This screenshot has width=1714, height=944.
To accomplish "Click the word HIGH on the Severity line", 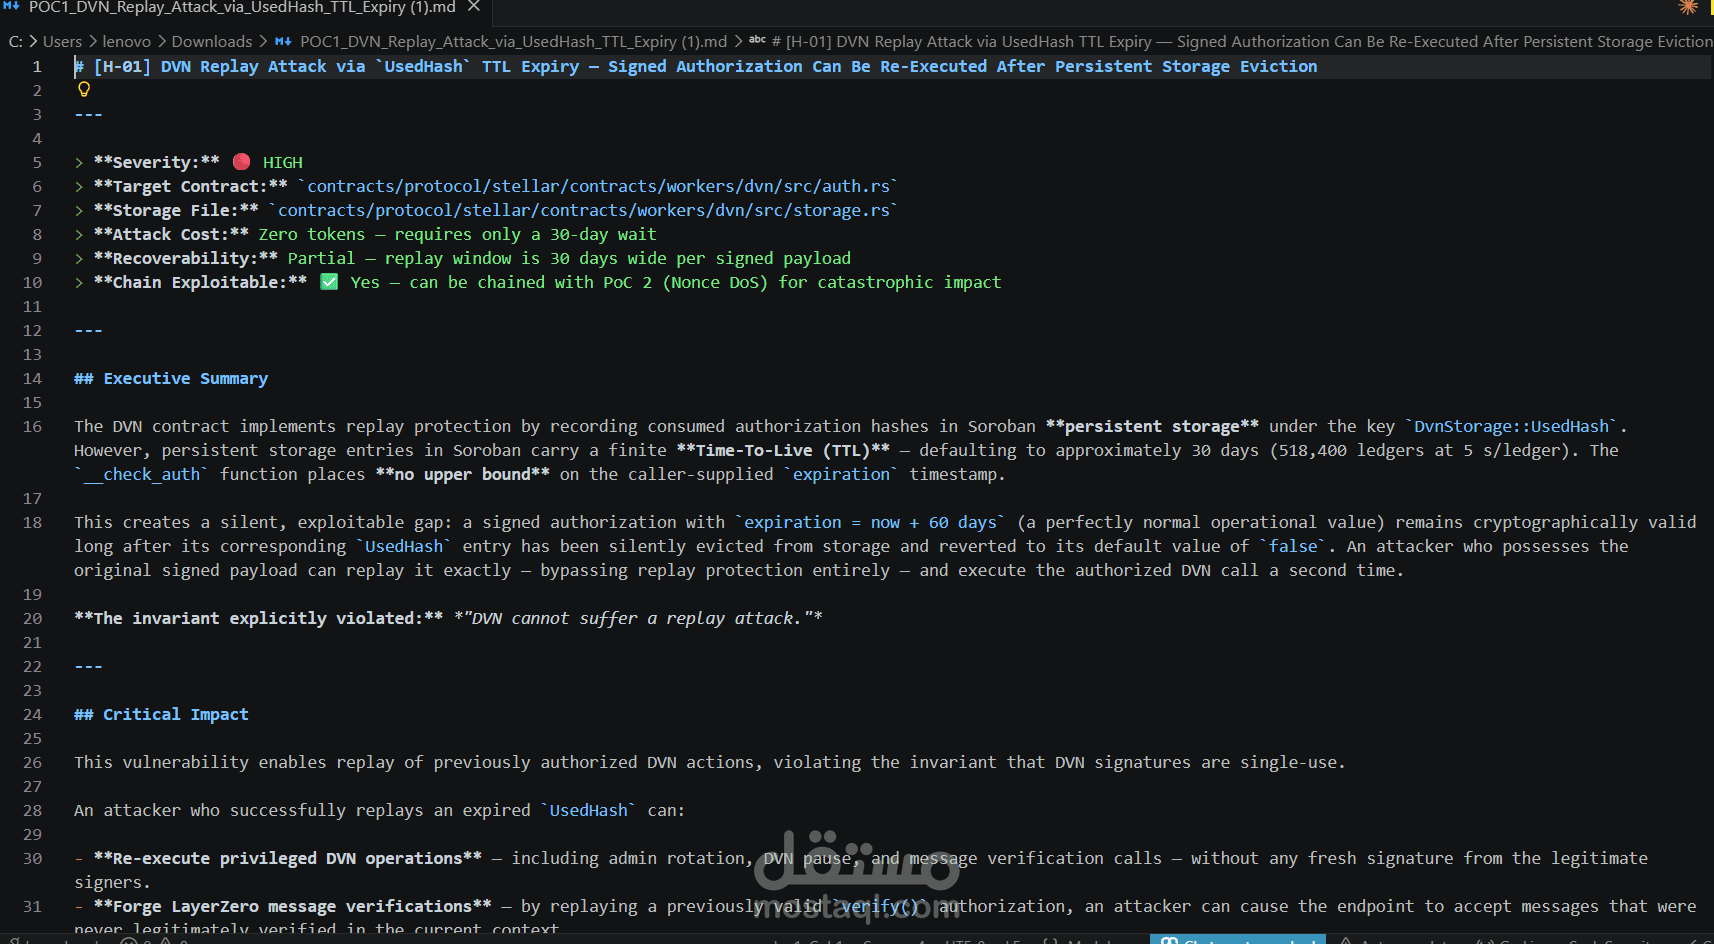I will coord(282,162).
